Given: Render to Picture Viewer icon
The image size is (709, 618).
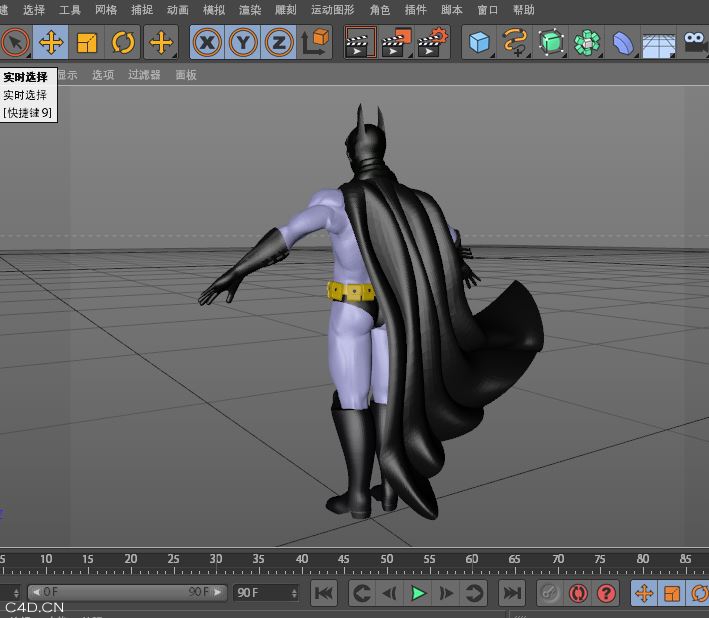Looking at the screenshot, I should (397, 43).
